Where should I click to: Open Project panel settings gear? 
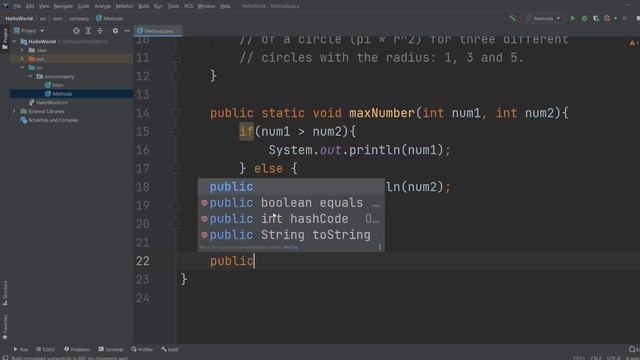coord(115,31)
